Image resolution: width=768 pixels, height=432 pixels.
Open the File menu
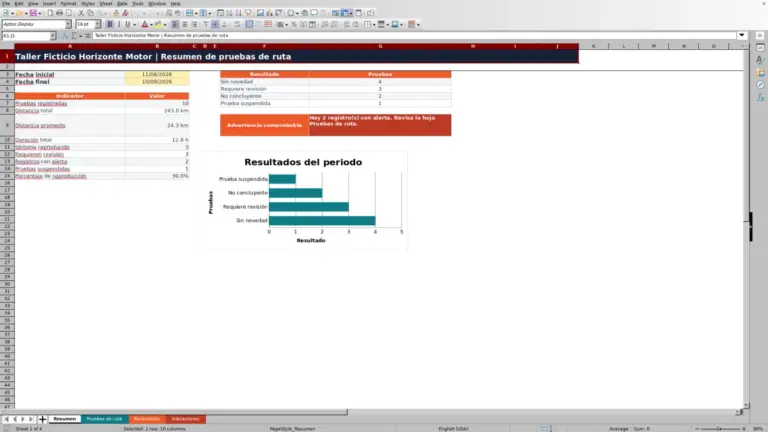coord(6,3)
